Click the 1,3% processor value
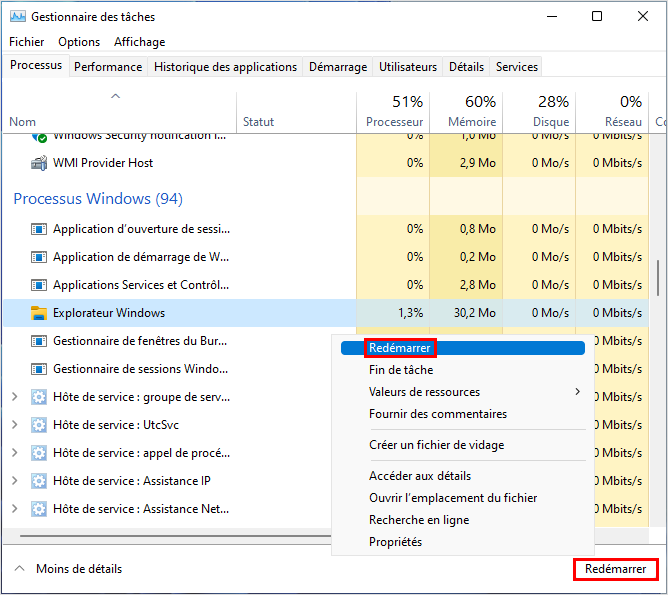The image size is (668, 595). pos(411,313)
